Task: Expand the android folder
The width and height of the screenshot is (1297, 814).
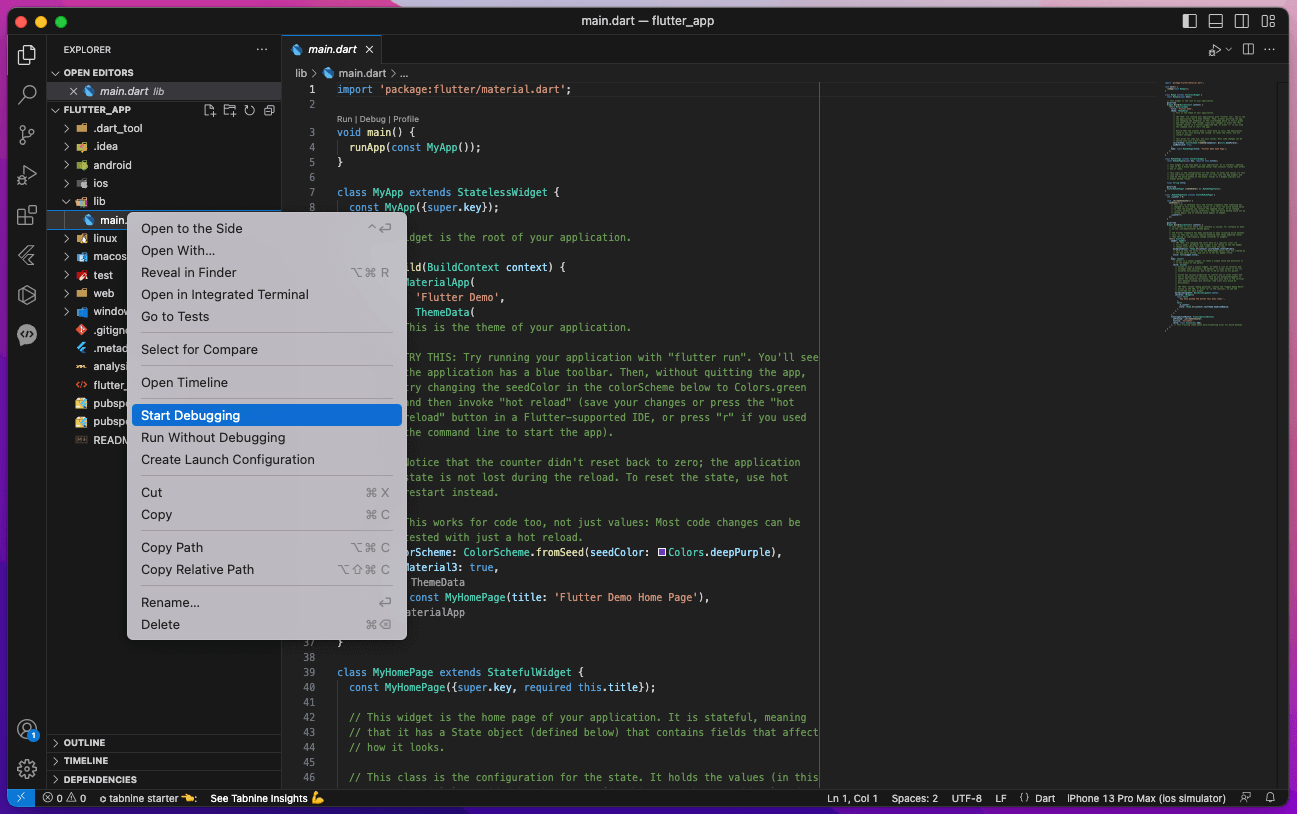Action: pyautogui.click(x=112, y=165)
